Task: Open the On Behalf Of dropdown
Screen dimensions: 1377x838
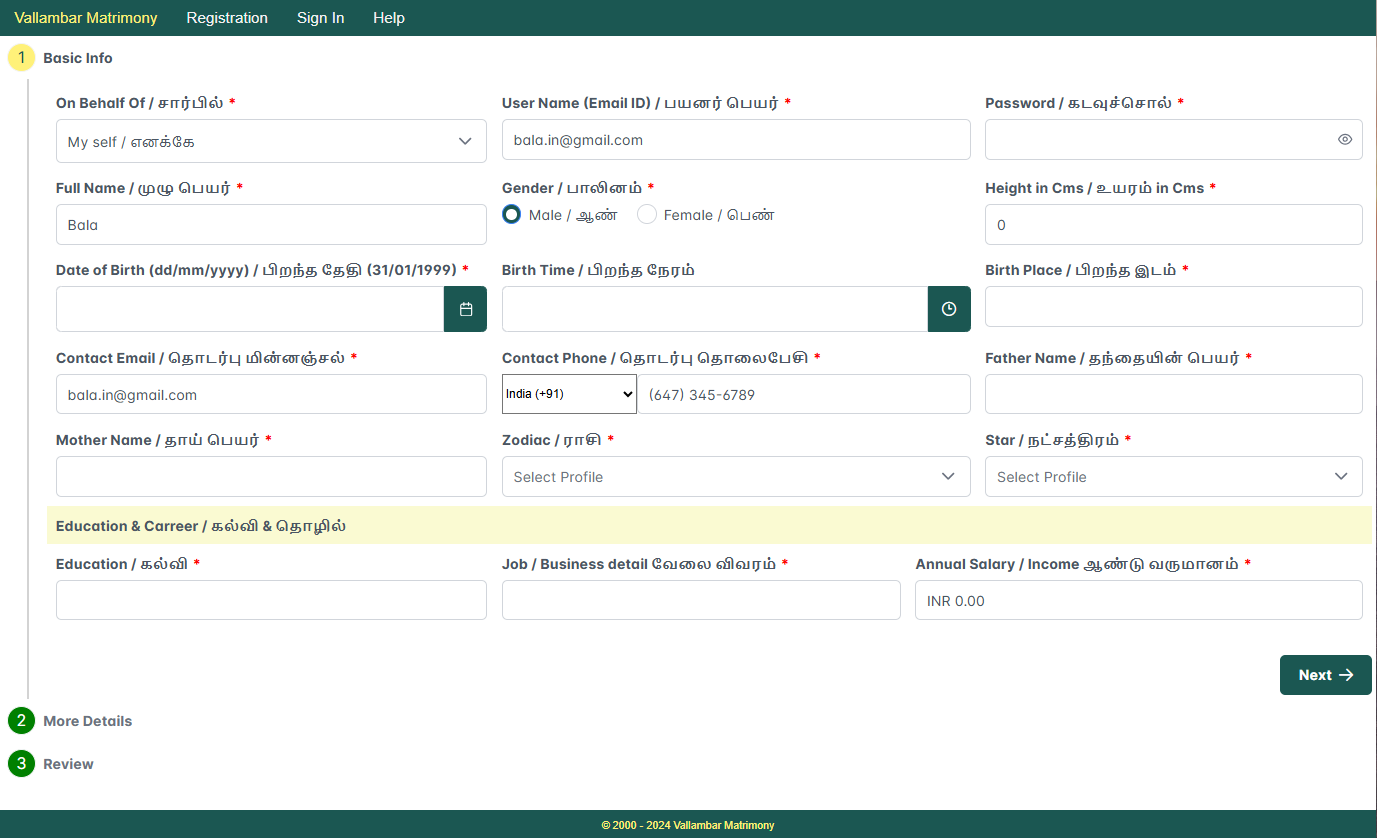Action: click(x=270, y=141)
